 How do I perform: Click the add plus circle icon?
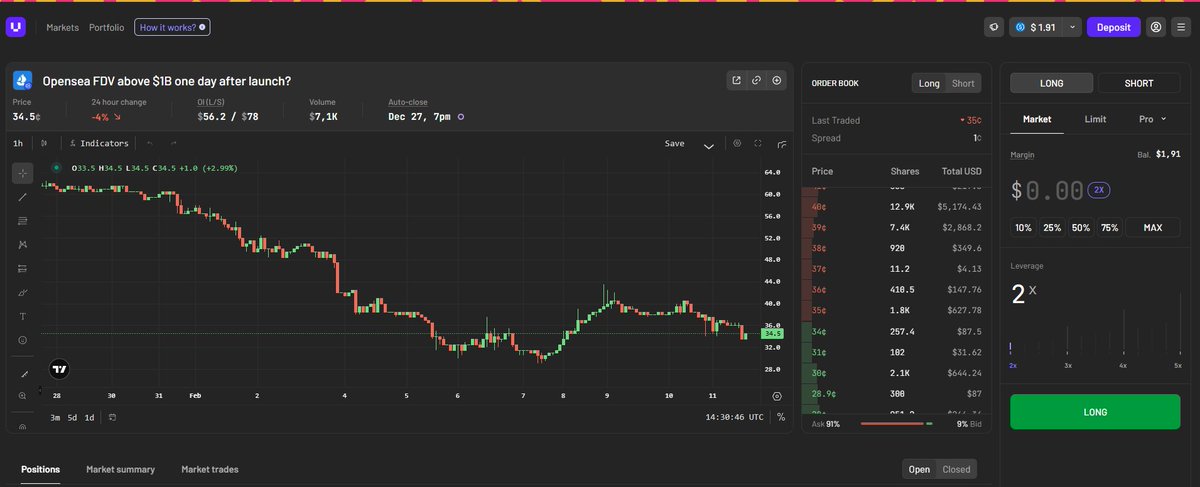click(x=777, y=80)
